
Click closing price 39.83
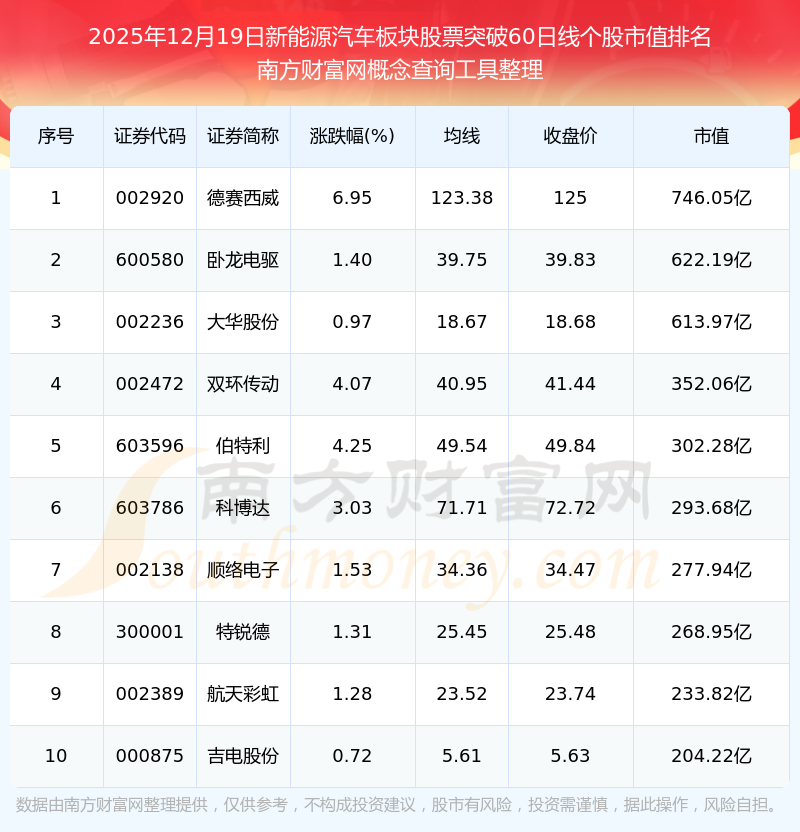click(570, 260)
